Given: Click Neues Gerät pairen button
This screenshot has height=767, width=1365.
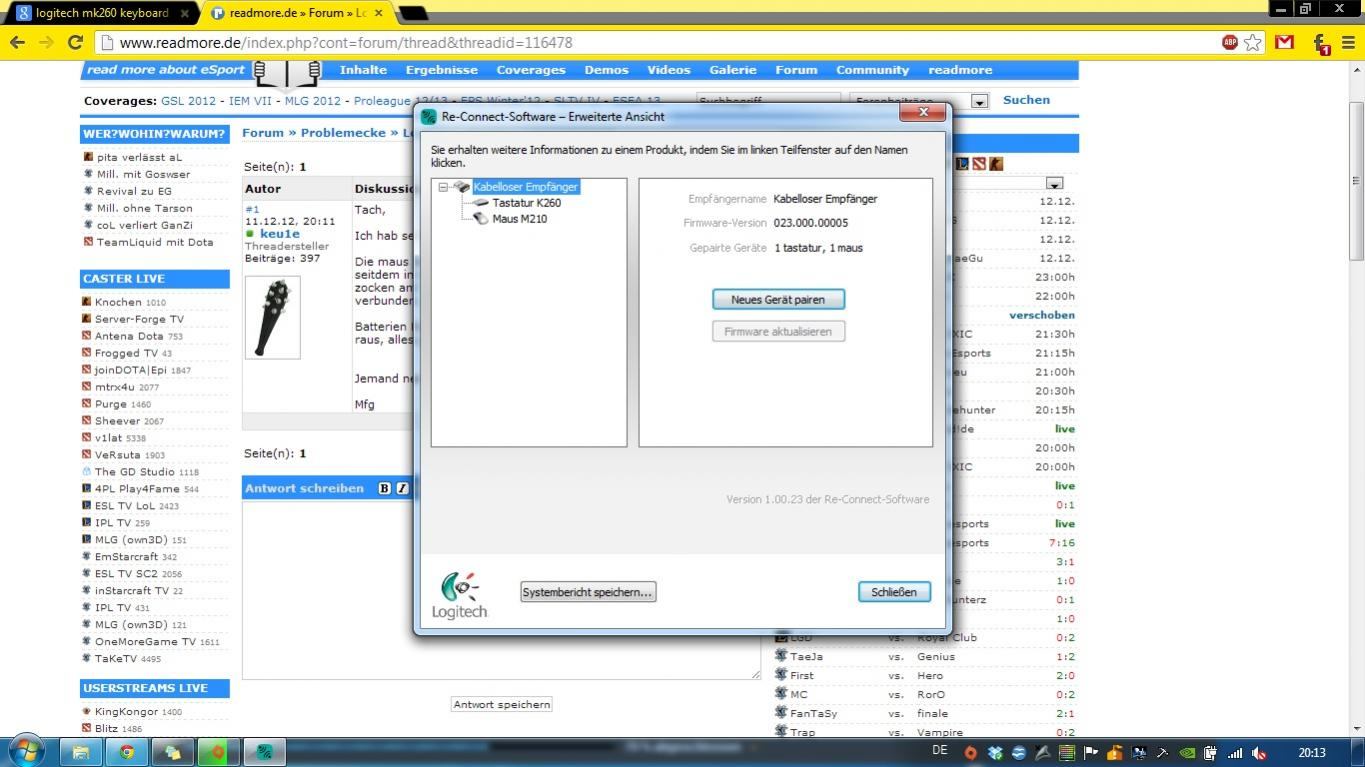Looking at the screenshot, I should (x=778, y=299).
